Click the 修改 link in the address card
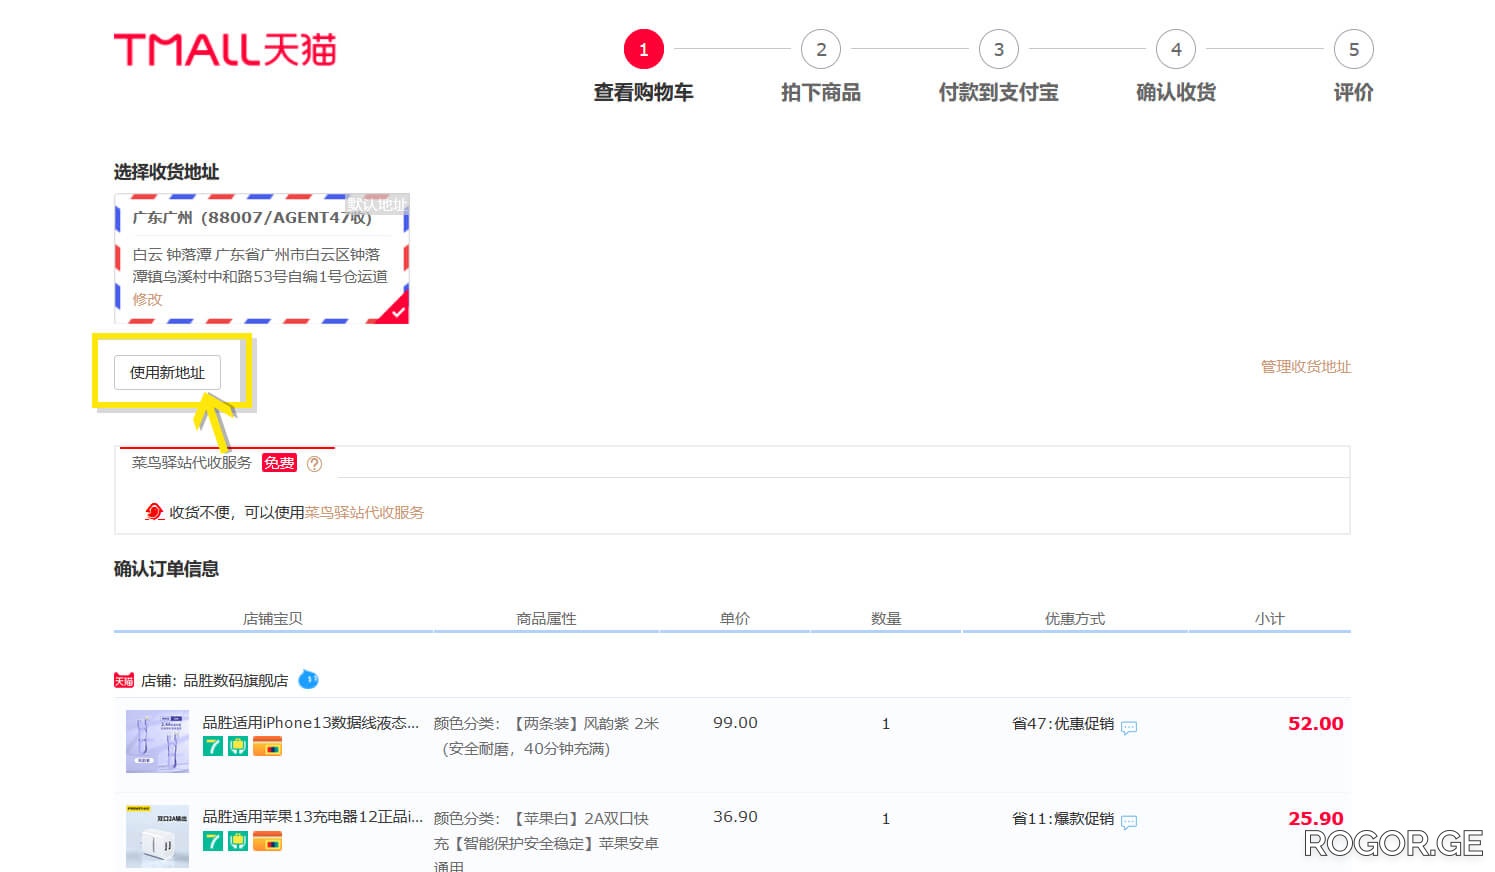1495x872 pixels. click(147, 299)
